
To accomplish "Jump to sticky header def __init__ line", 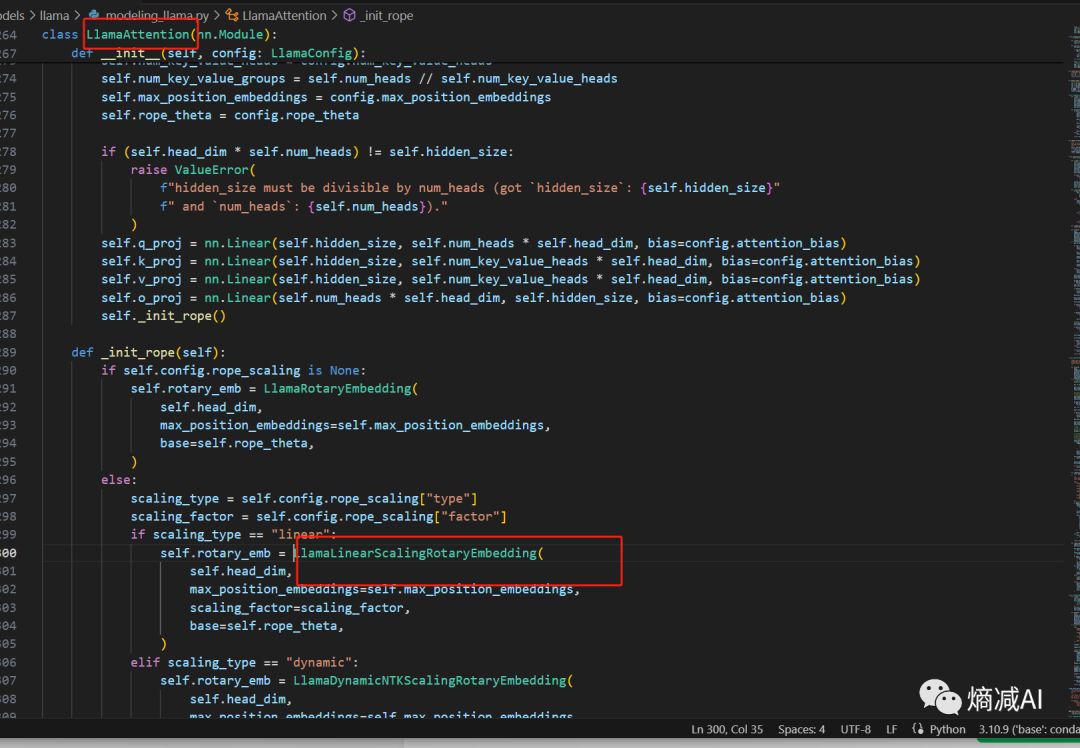I will coord(218,53).
